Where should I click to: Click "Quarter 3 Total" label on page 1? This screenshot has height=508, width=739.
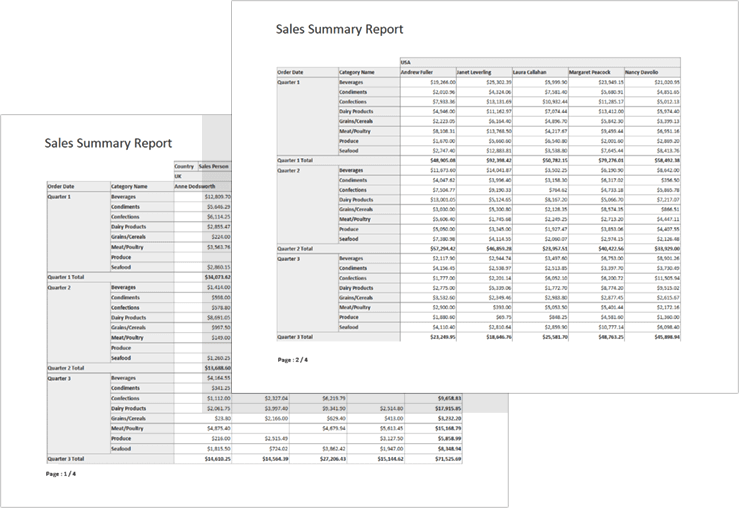click(x=66, y=459)
